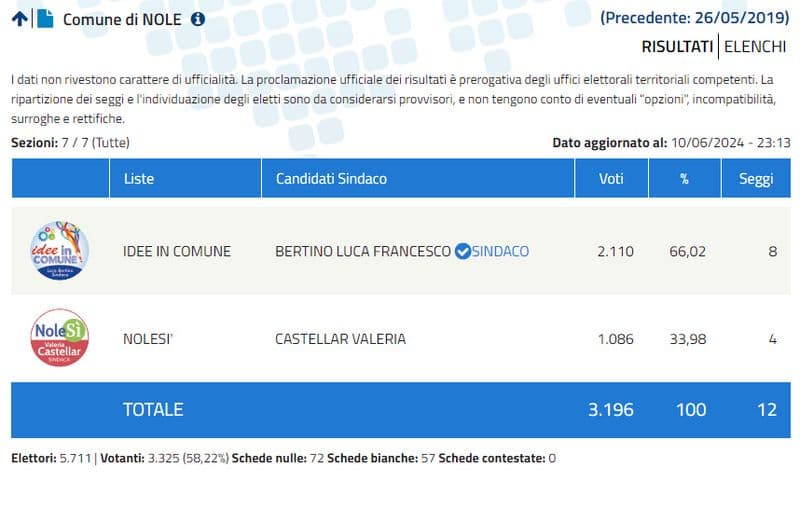Image resolution: width=800 pixels, height=508 pixels.
Task: Click the Candidati Sindaco column header
Action: point(331,178)
